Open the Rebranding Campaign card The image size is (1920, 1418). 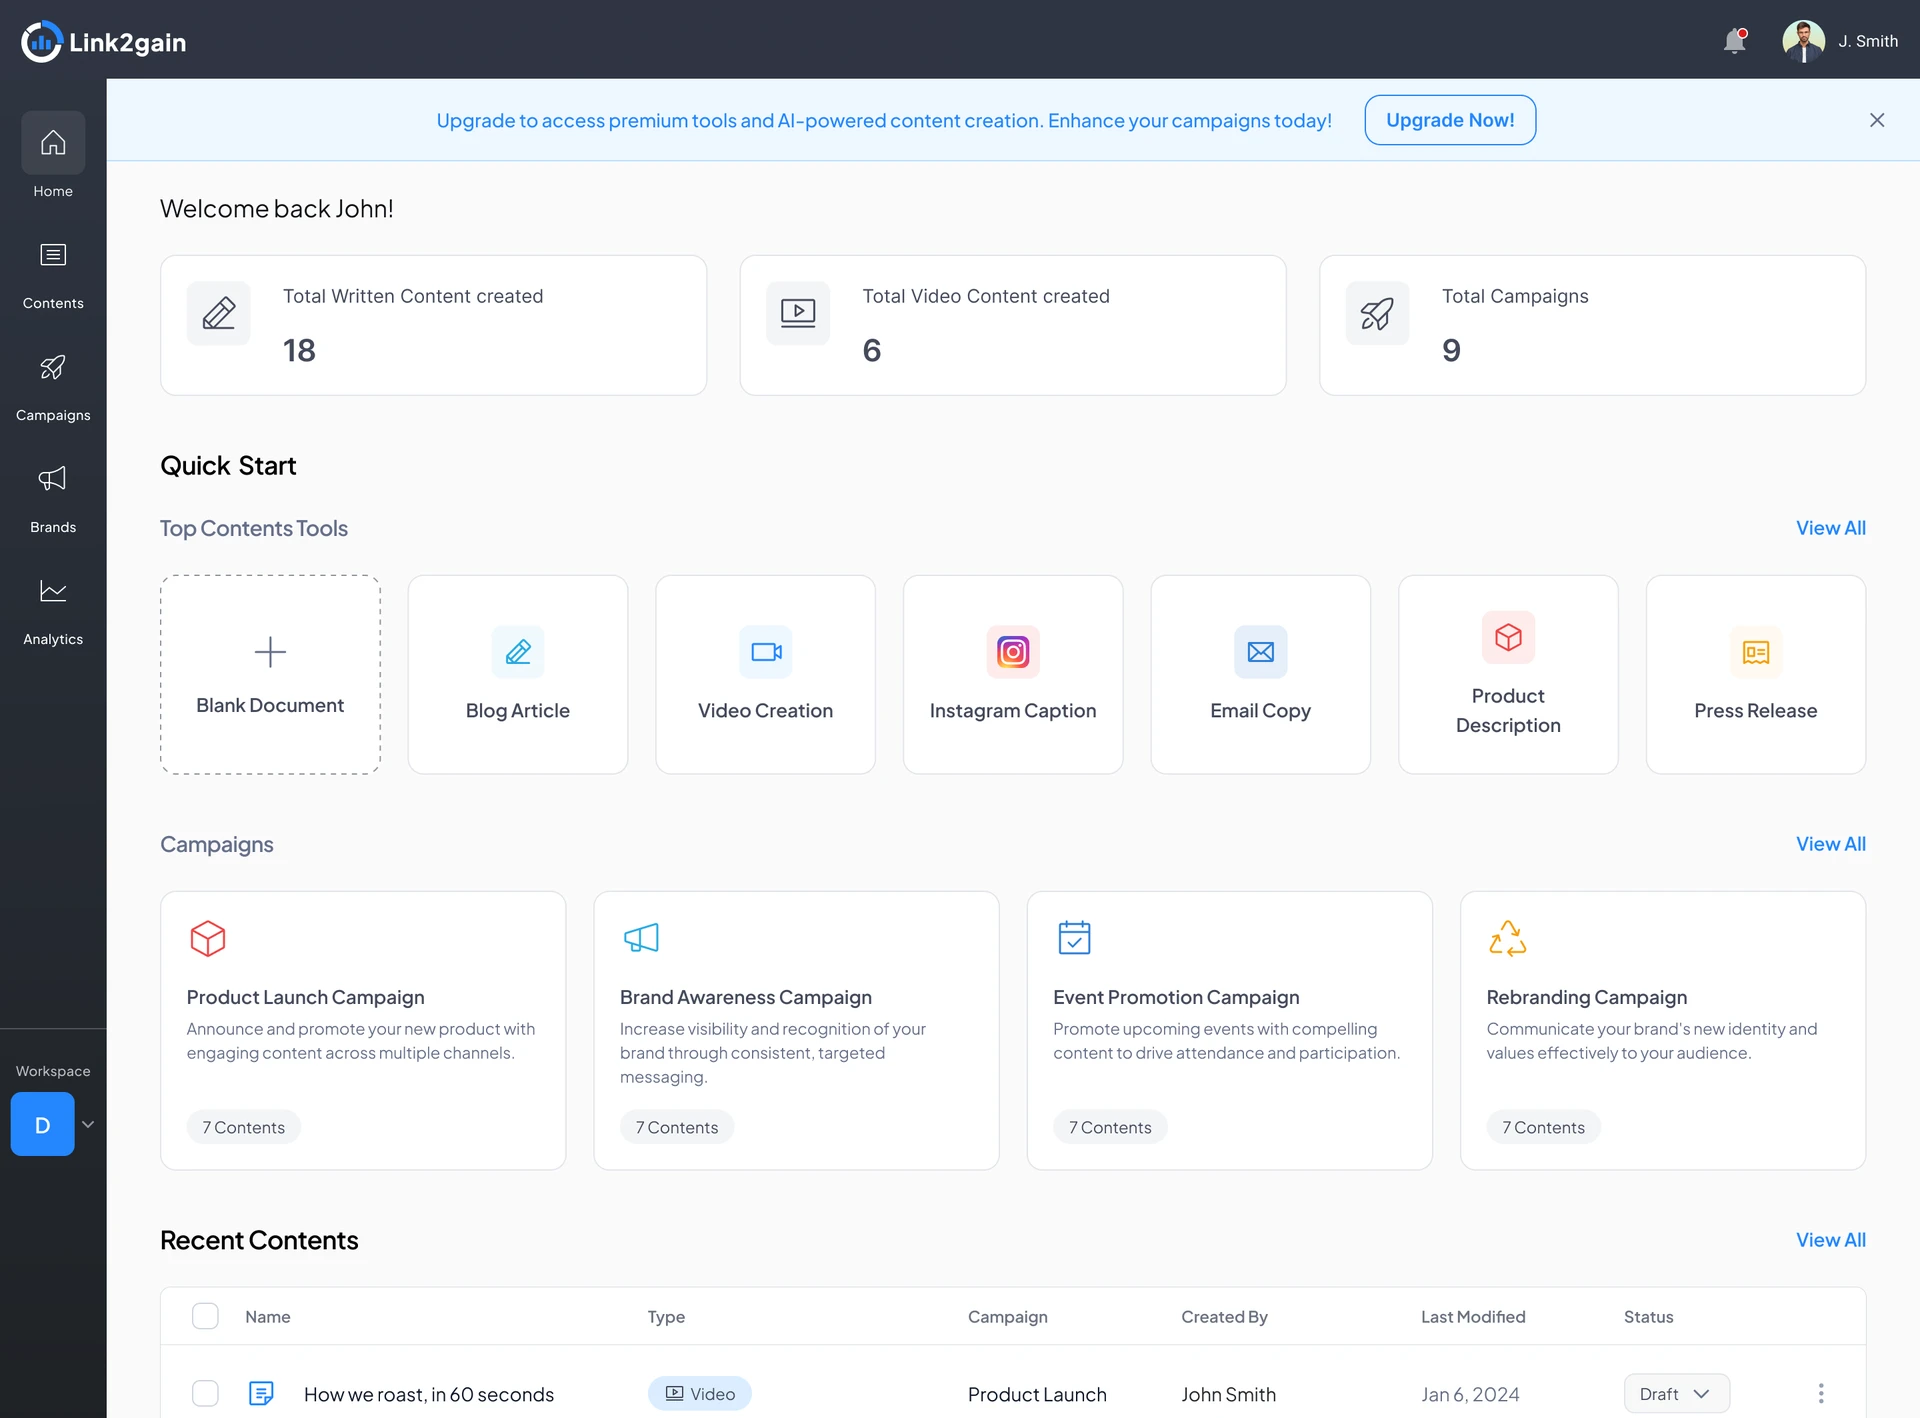coord(1663,1031)
